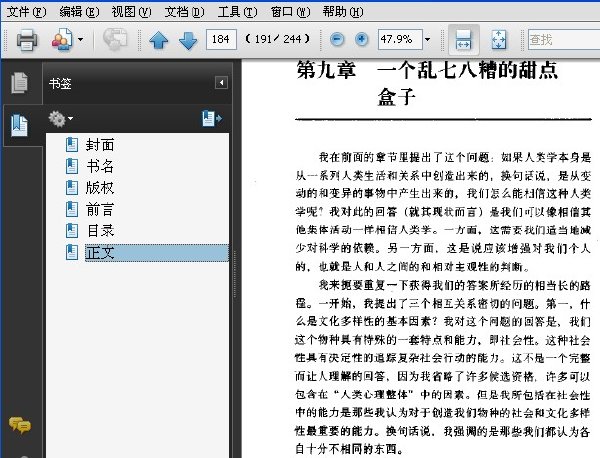Viewport: 600px width, 458px height.
Task: Open the zoom percentage dropdown arrow
Action: (x=427, y=39)
